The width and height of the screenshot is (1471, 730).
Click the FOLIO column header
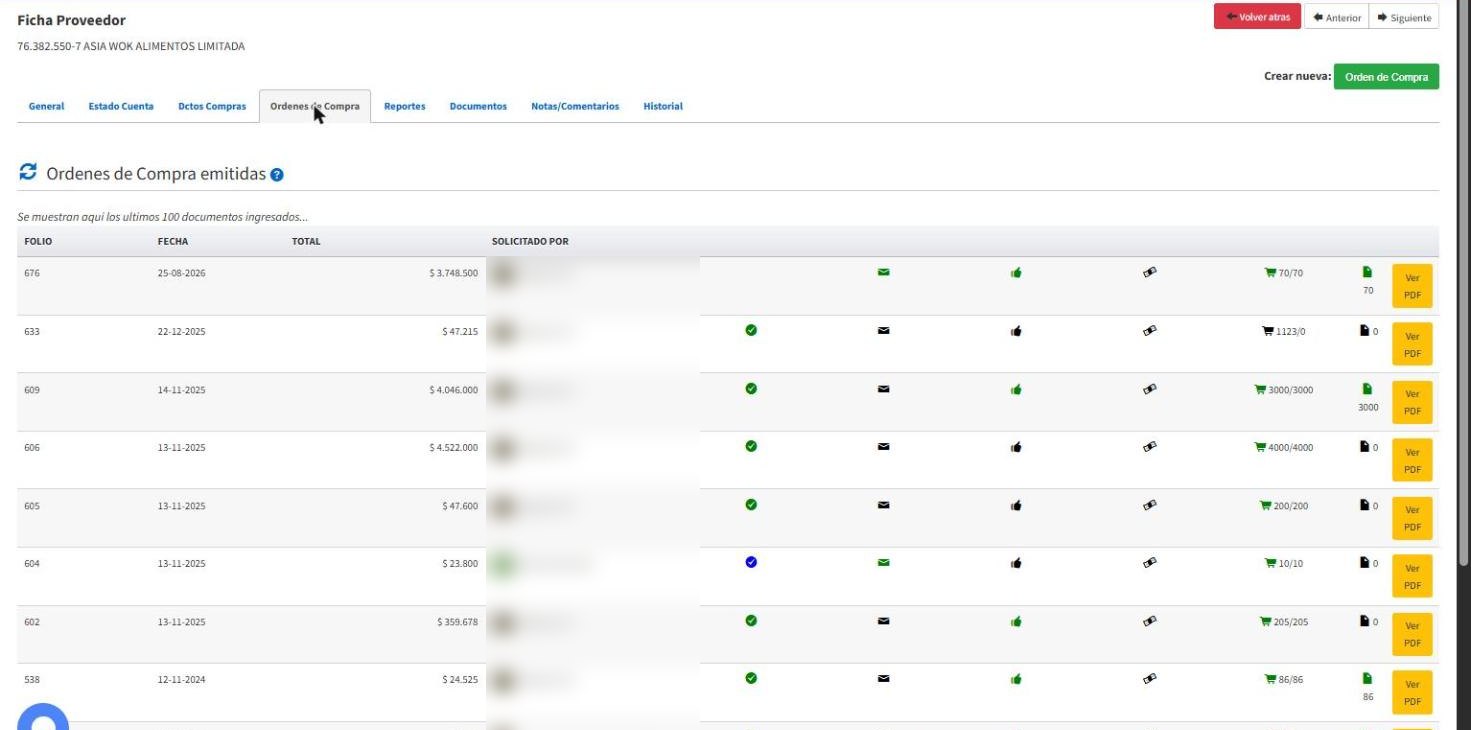38,241
